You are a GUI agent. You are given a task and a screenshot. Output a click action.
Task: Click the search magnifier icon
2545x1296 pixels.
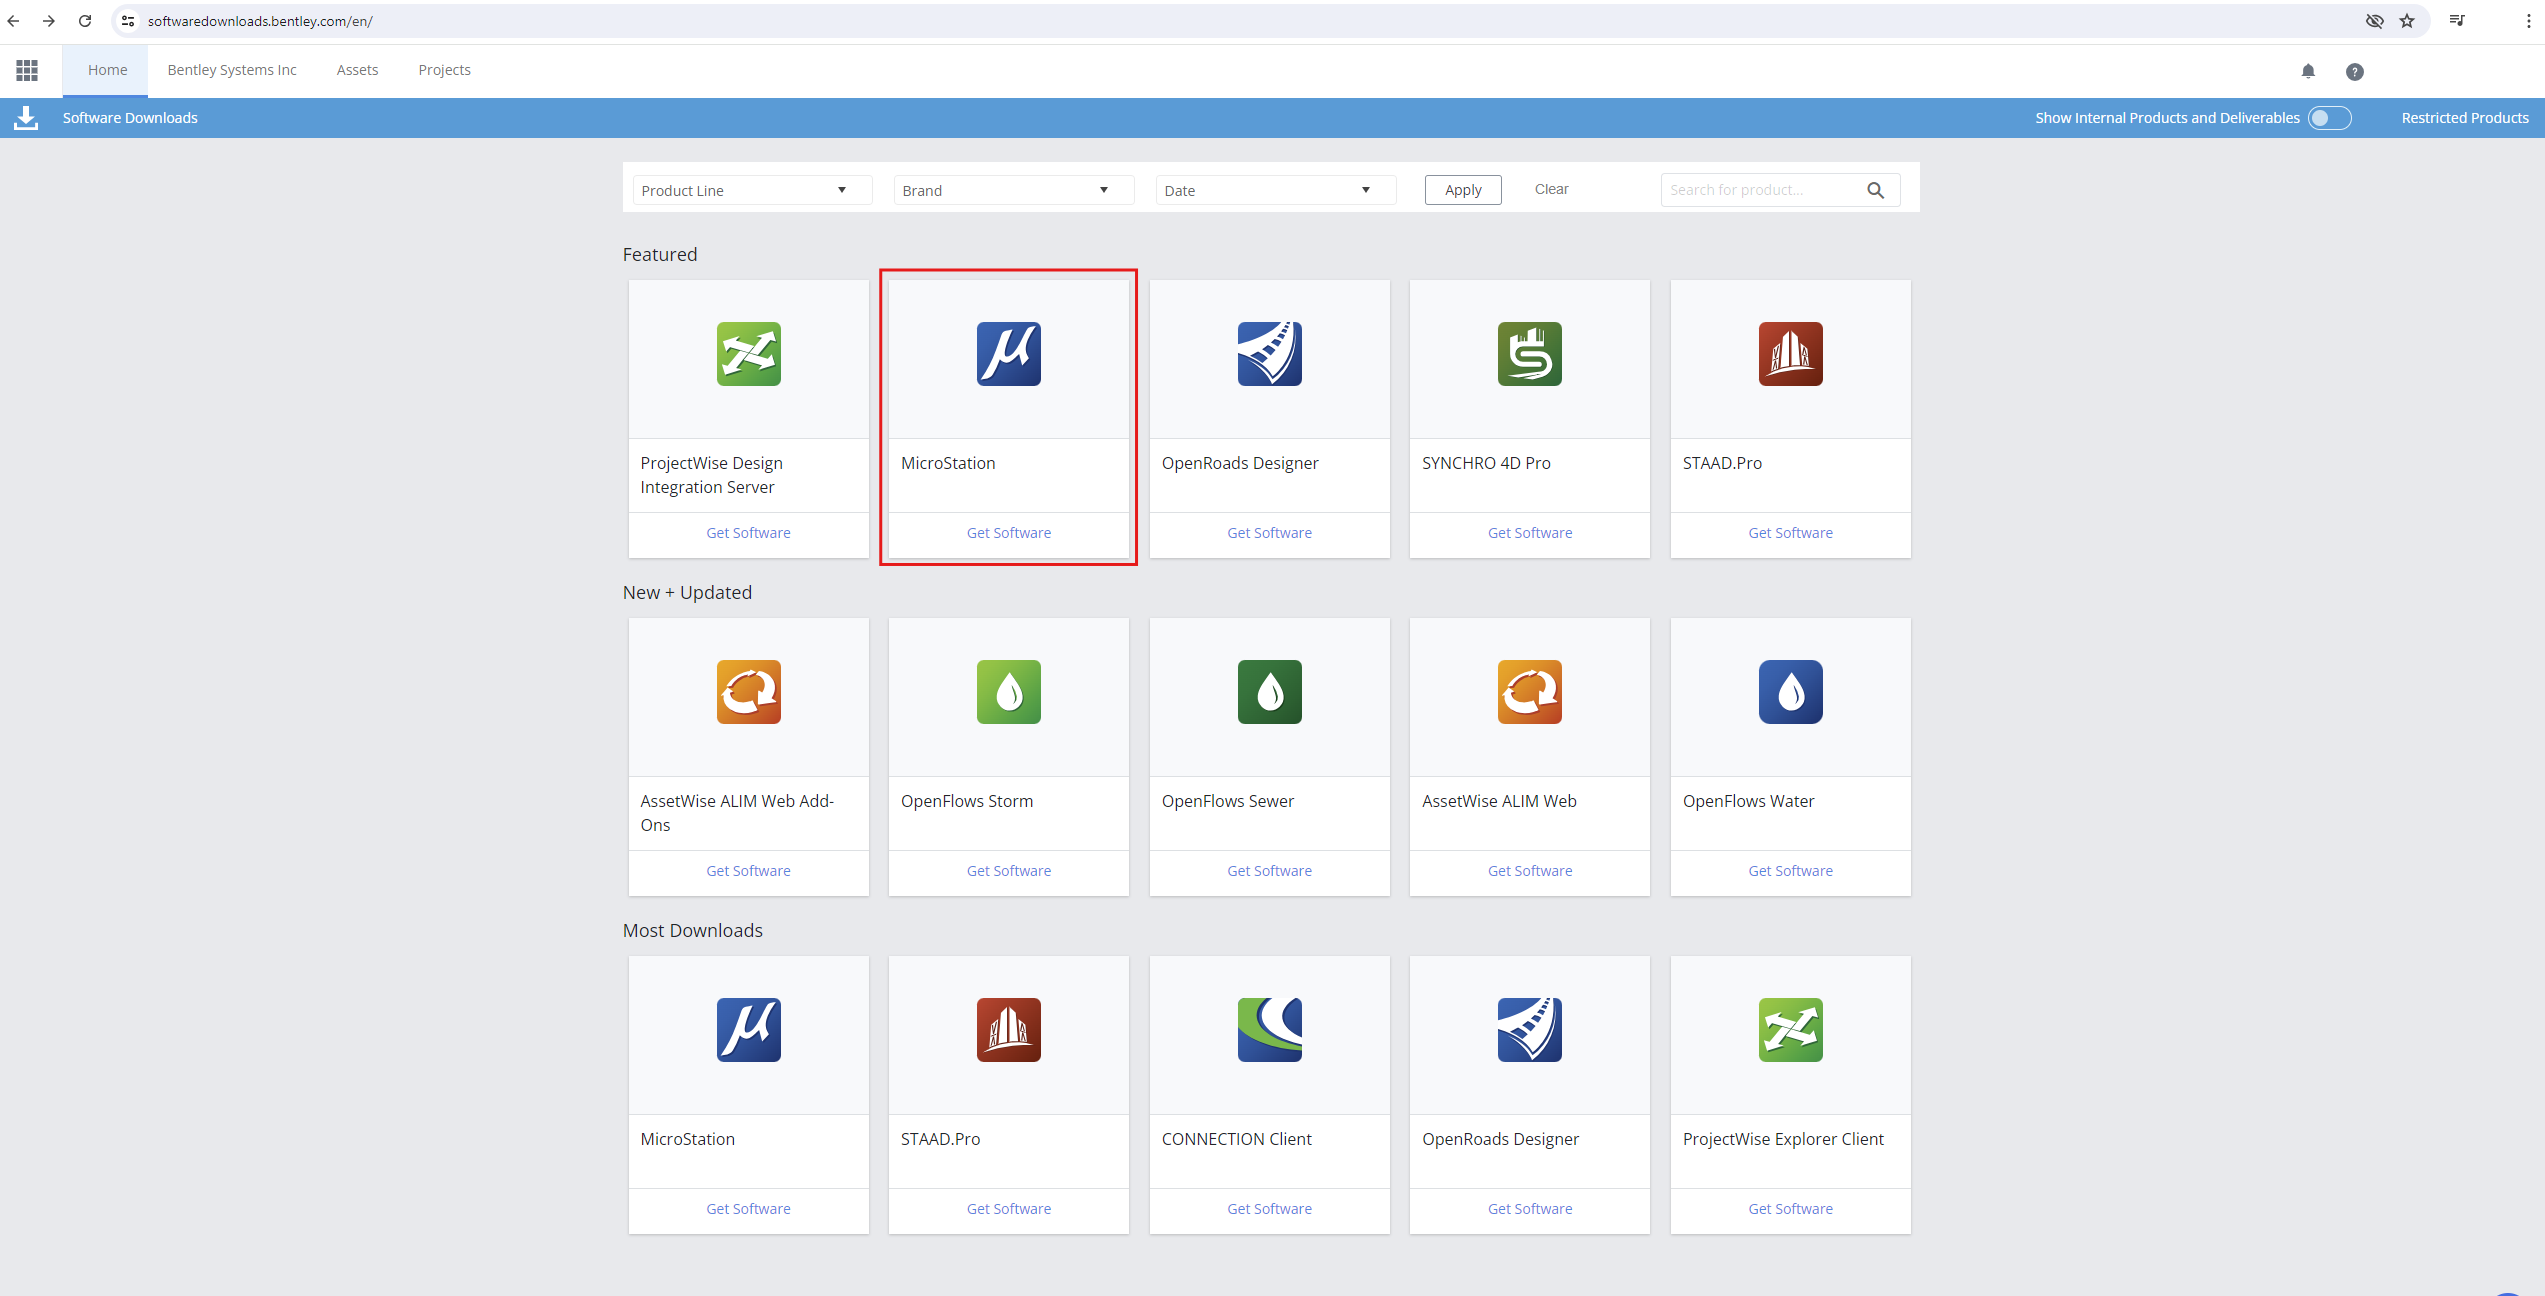pyautogui.click(x=1876, y=190)
